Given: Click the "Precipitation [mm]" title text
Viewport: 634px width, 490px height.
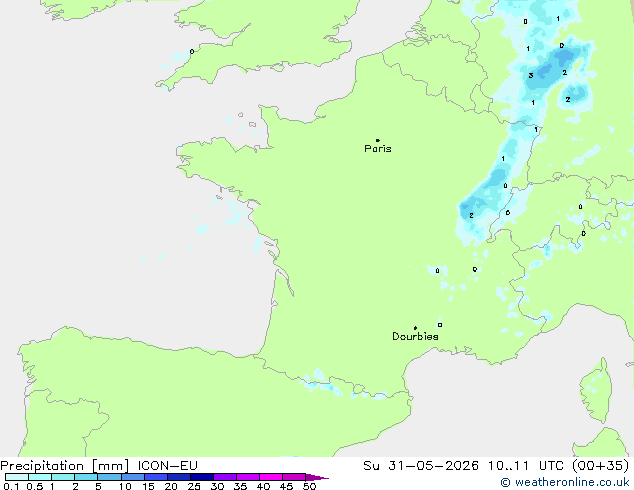Looking at the screenshot, I should point(65,466).
